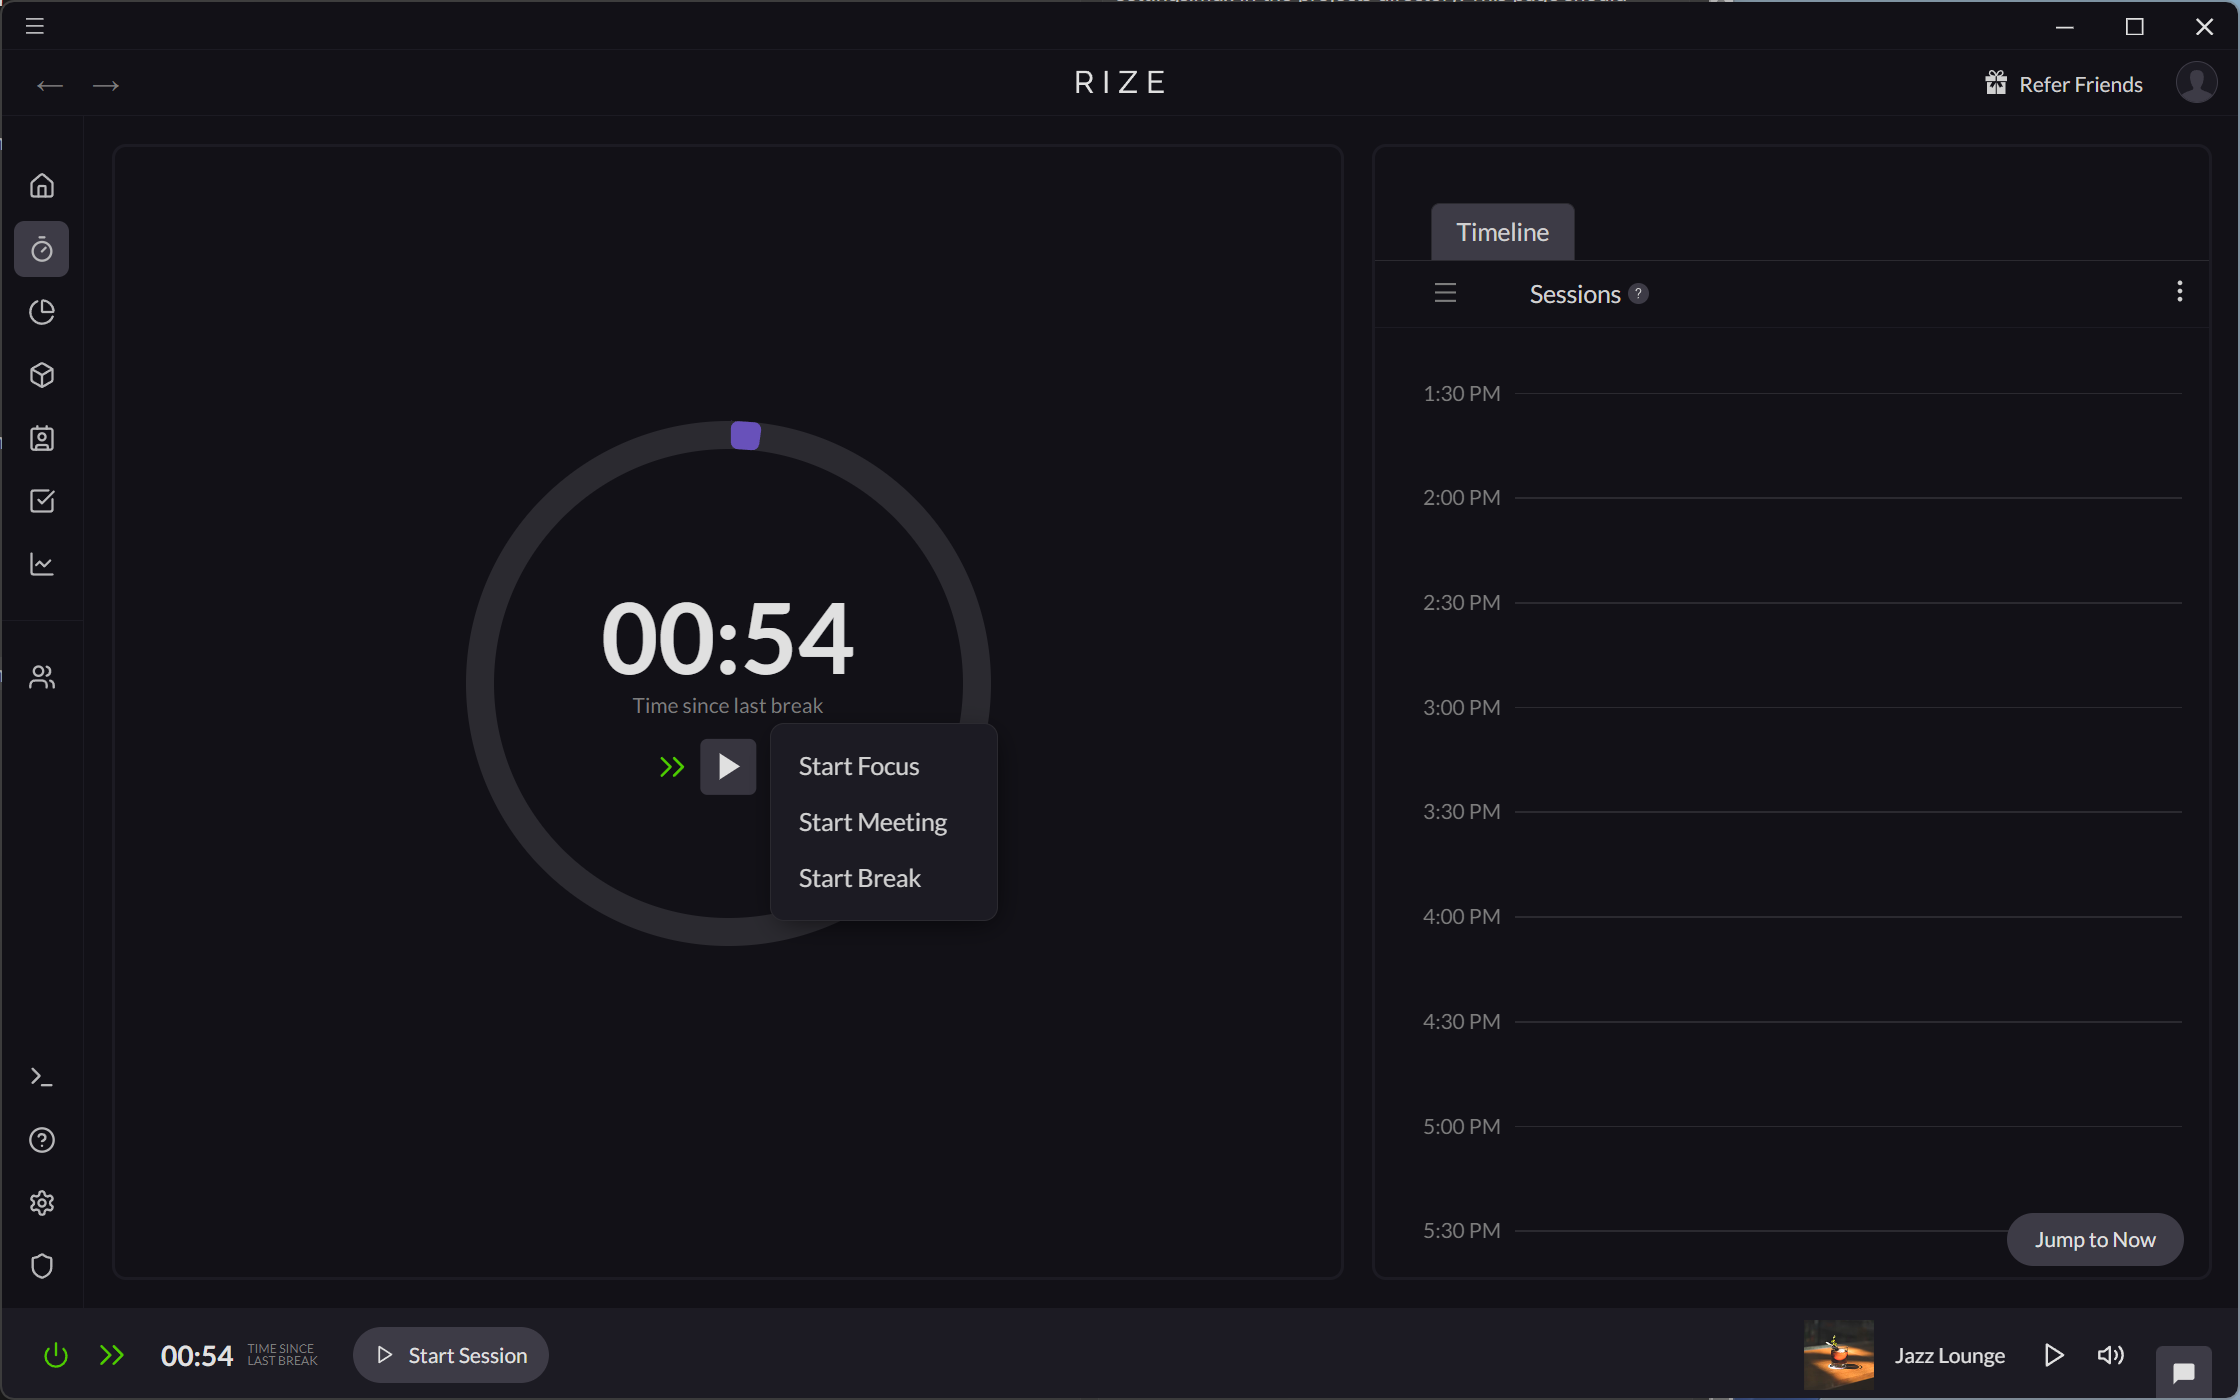Open the Home dashboard icon
The width and height of the screenshot is (2240, 1400).
[x=42, y=185]
